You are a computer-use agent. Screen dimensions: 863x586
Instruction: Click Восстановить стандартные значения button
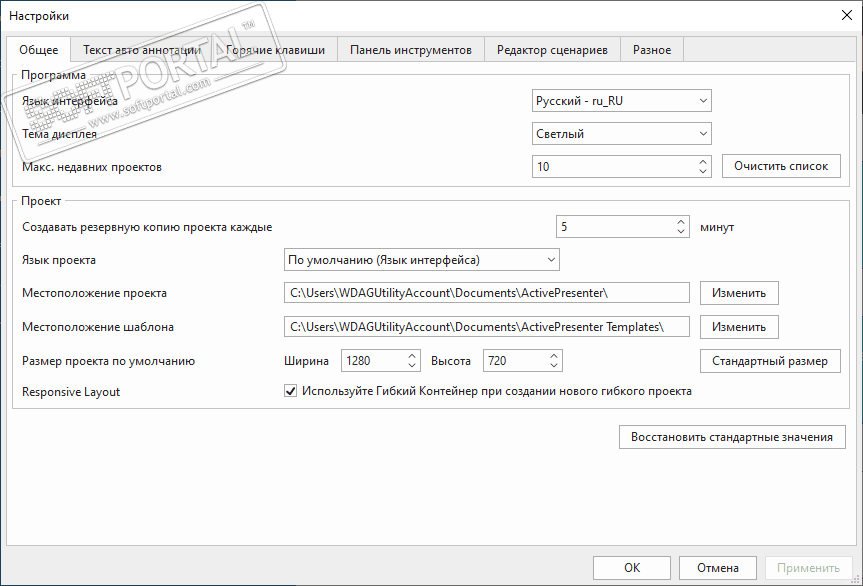pyautogui.click(x=732, y=437)
